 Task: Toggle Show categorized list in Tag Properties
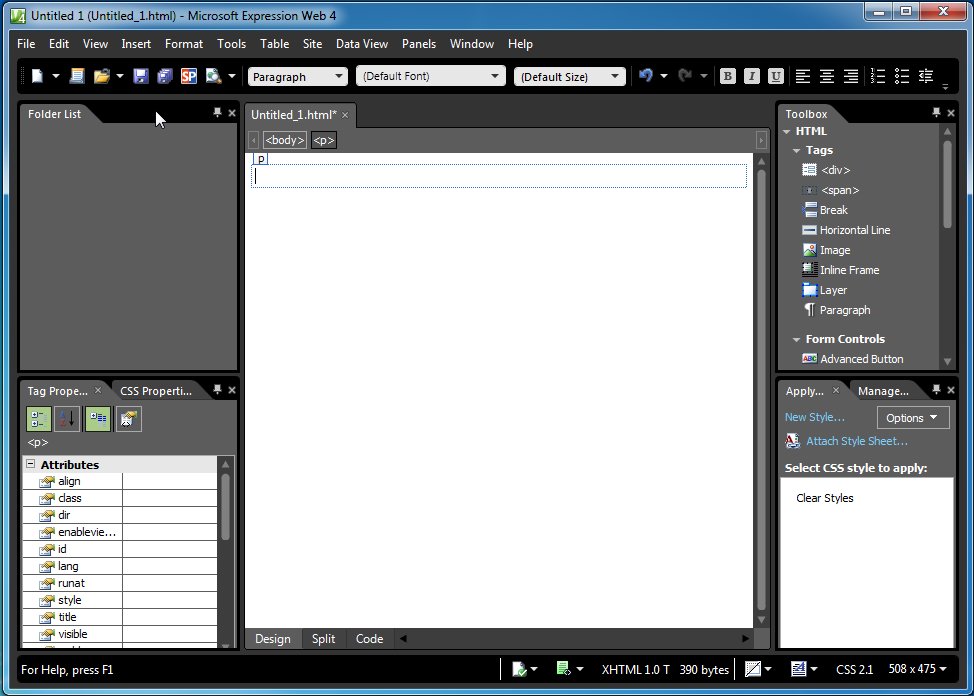pyautogui.click(x=39, y=419)
